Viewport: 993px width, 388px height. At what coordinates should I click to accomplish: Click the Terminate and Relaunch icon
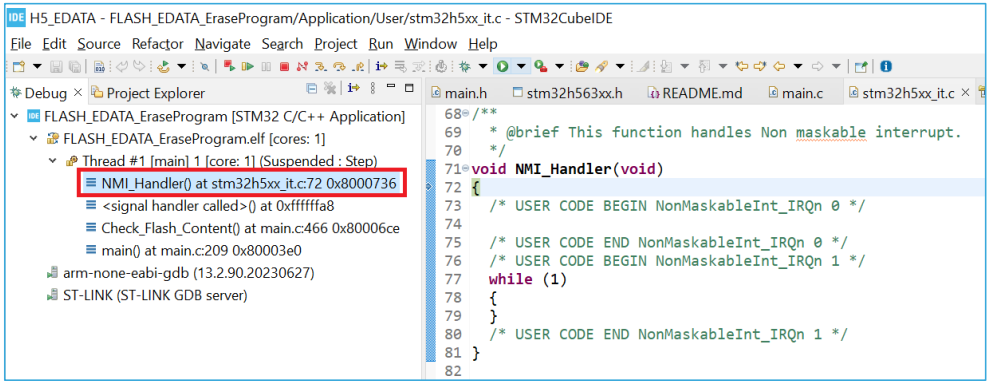pos(229,66)
